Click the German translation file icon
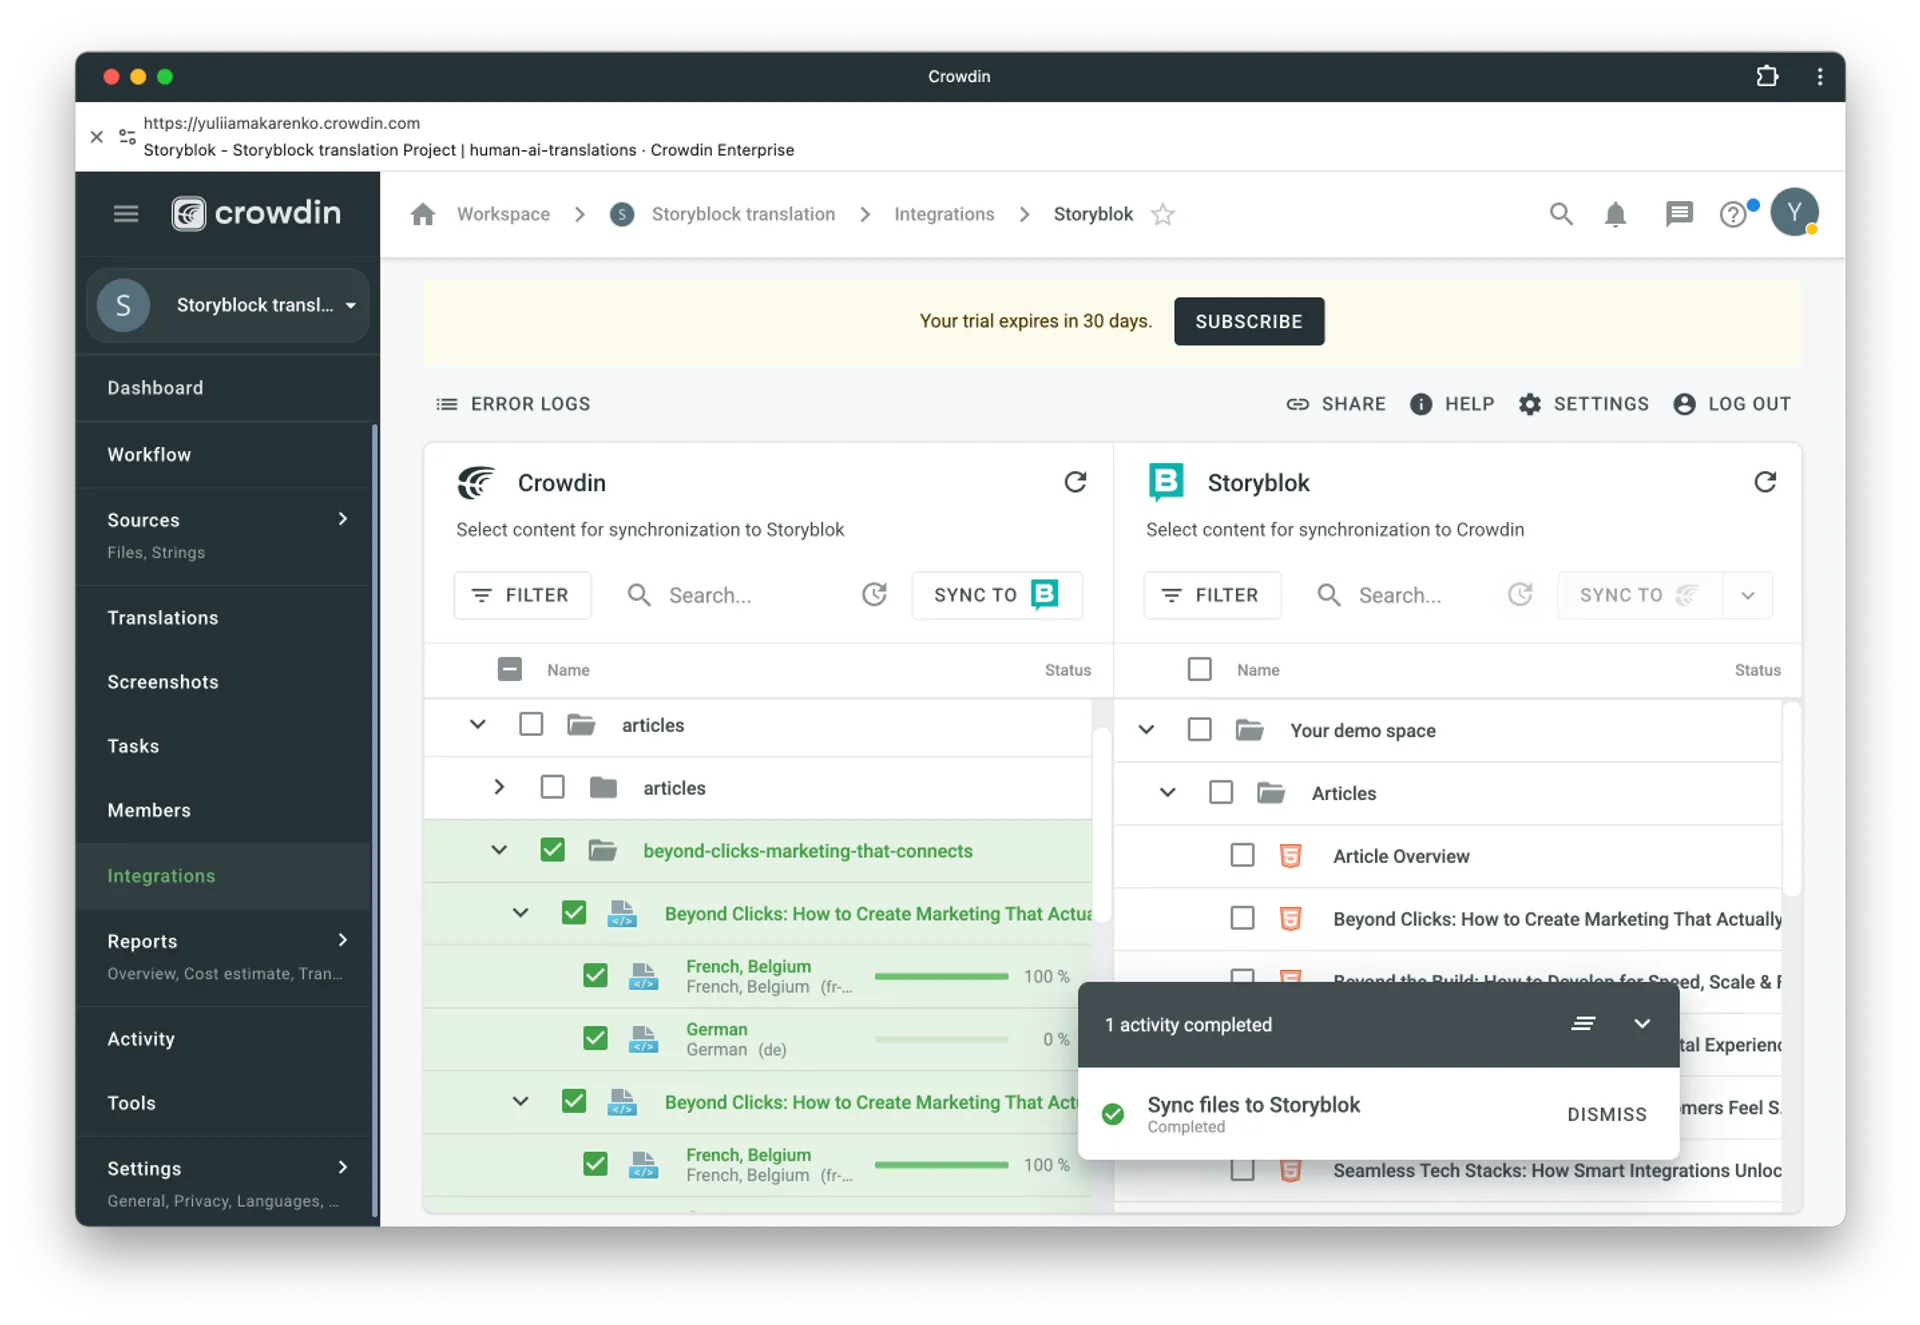 coord(643,1038)
